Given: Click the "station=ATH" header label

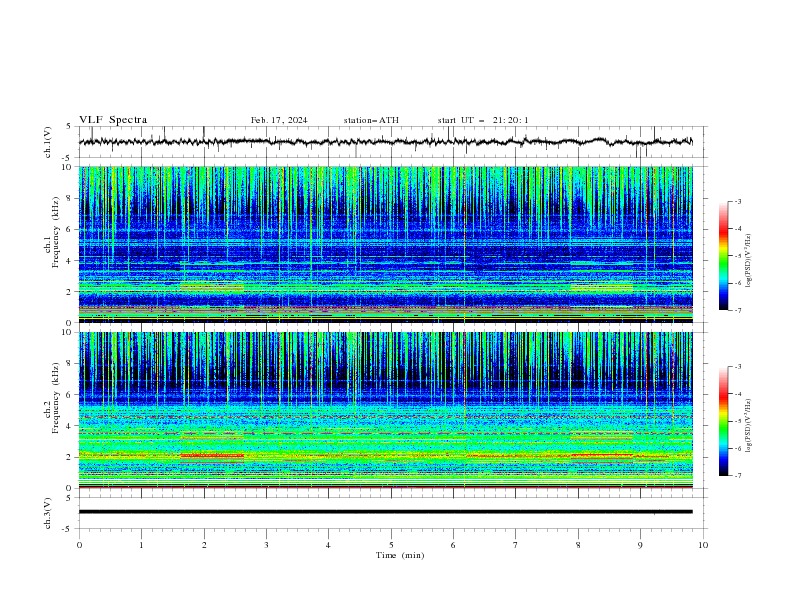Looking at the screenshot, I should pos(371,120).
